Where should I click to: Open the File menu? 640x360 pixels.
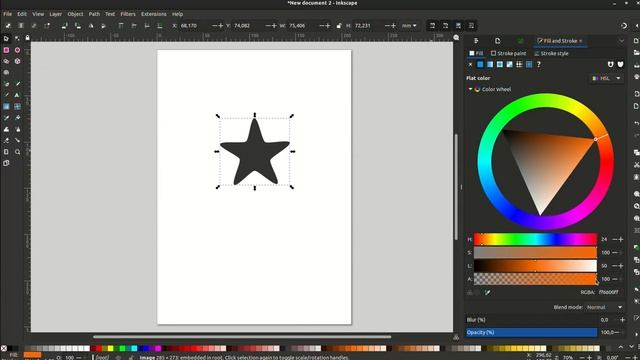coord(7,14)
